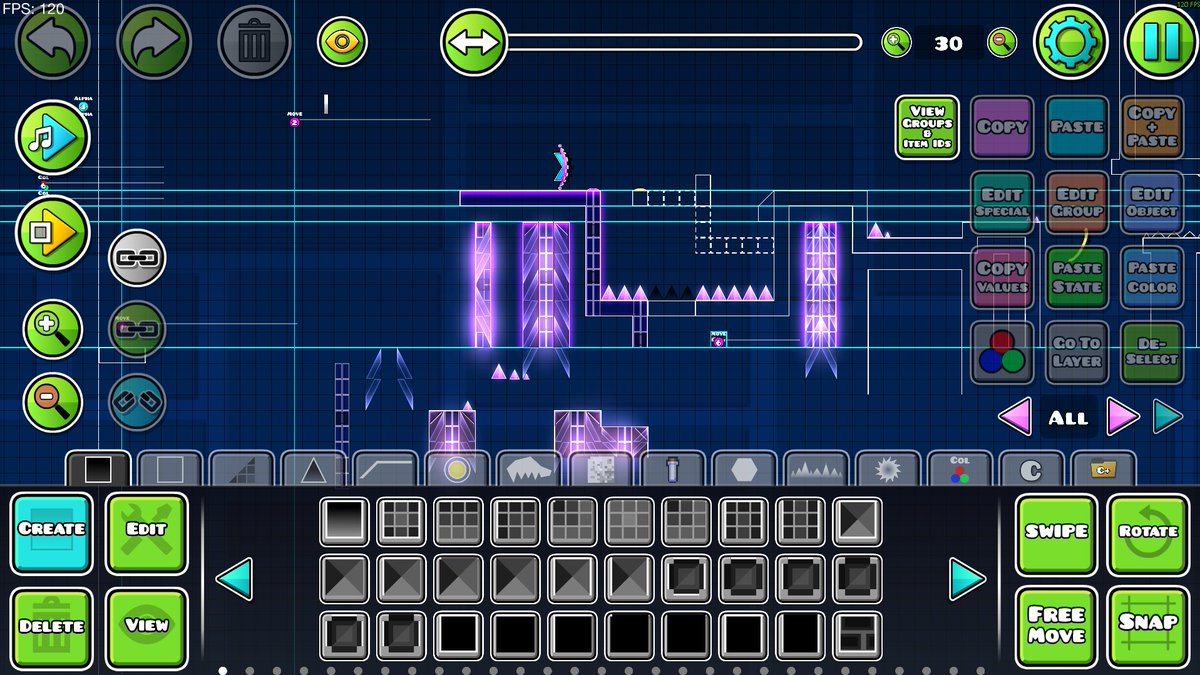Go to previous layer with pink left arrow

[1015, 416]
